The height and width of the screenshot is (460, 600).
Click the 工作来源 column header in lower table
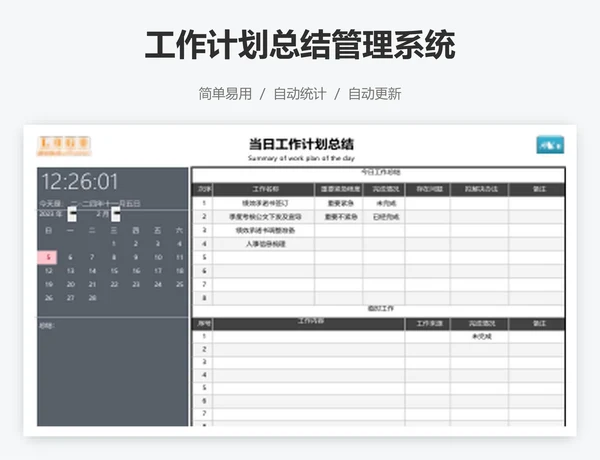[x=429, y=324]
